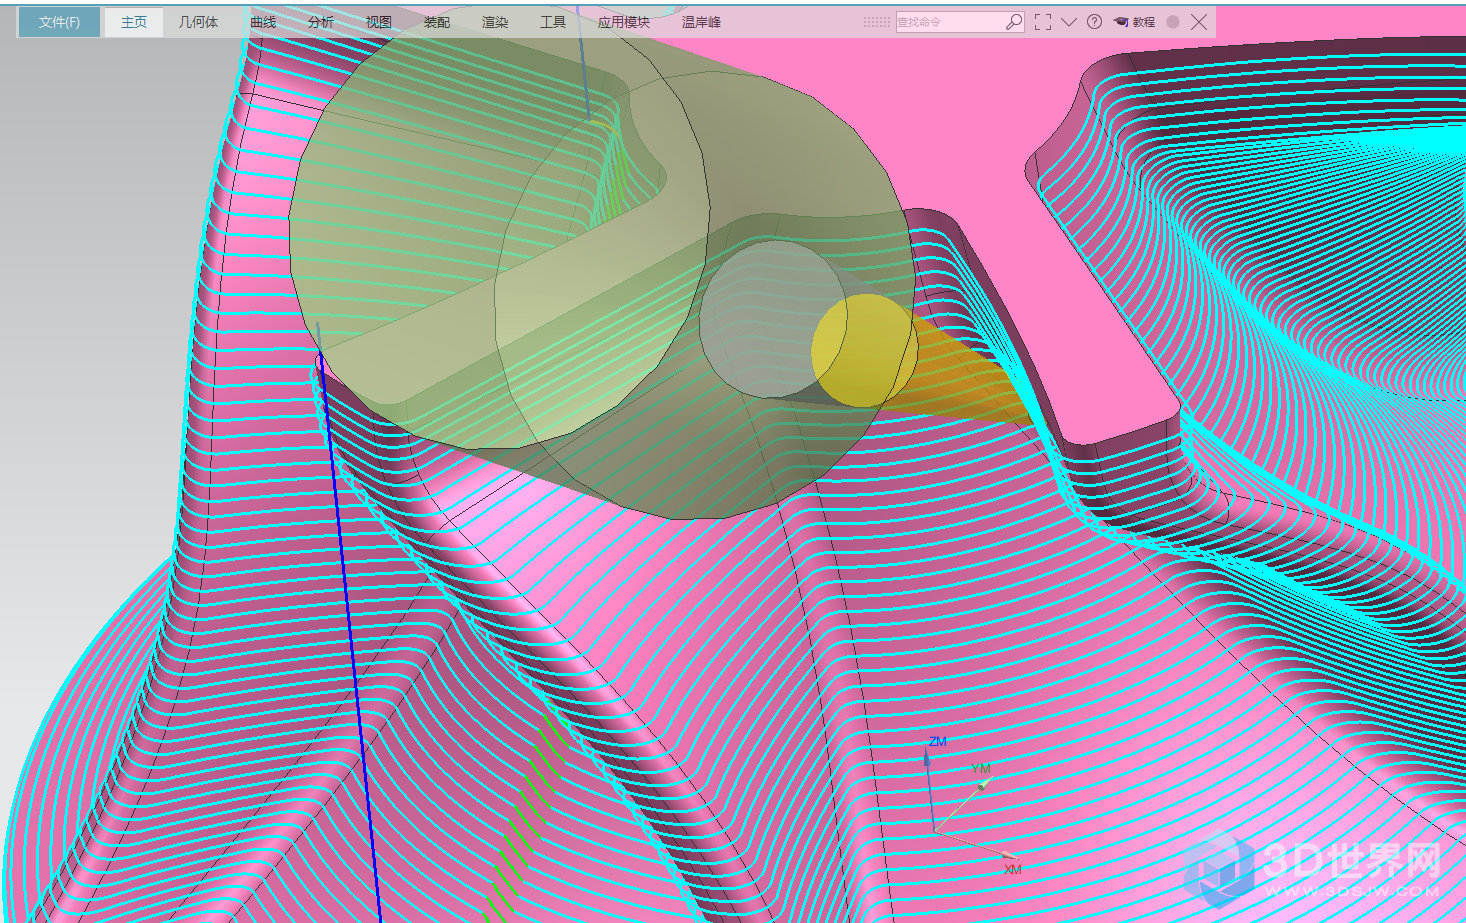Open the 分析 analysis tab

321,22
